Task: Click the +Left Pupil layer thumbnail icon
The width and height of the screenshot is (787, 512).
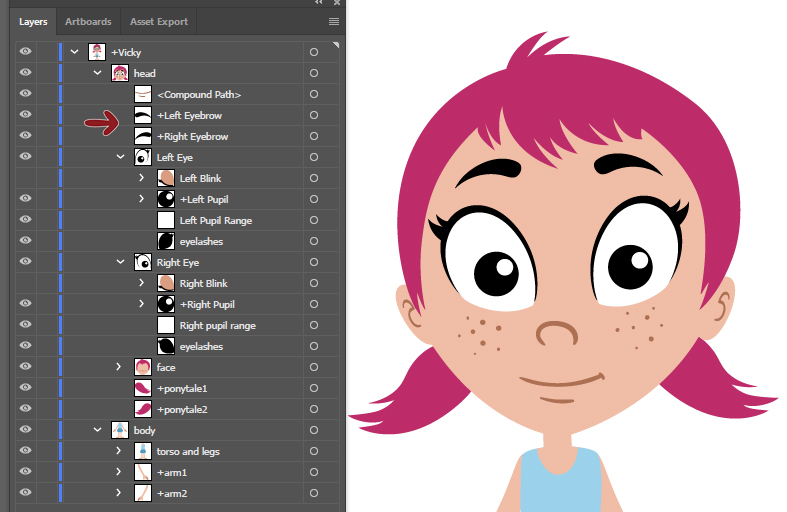Action: pyautogui.click(x=166, y=200)
